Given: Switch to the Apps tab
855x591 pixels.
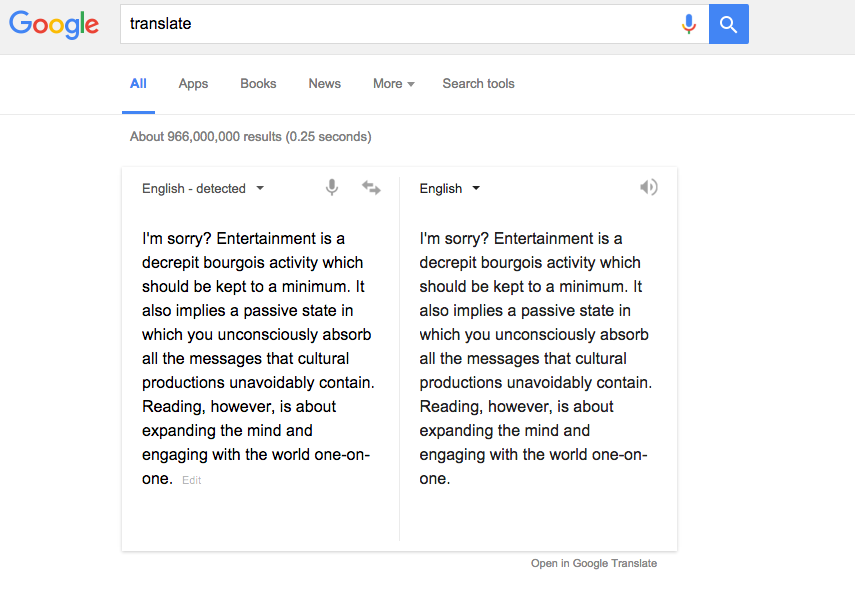Looking at the screenshot, I should click(193, 84).
